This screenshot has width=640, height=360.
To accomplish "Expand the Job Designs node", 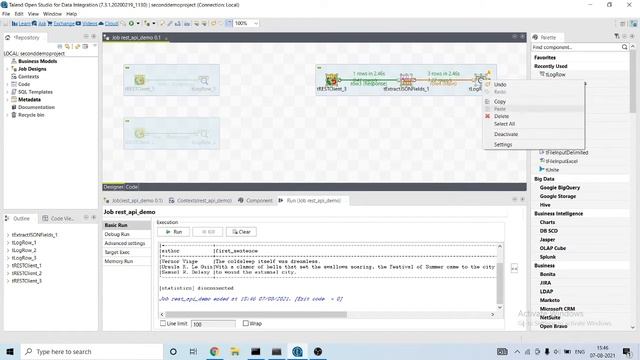I will (x=7, y=69).
